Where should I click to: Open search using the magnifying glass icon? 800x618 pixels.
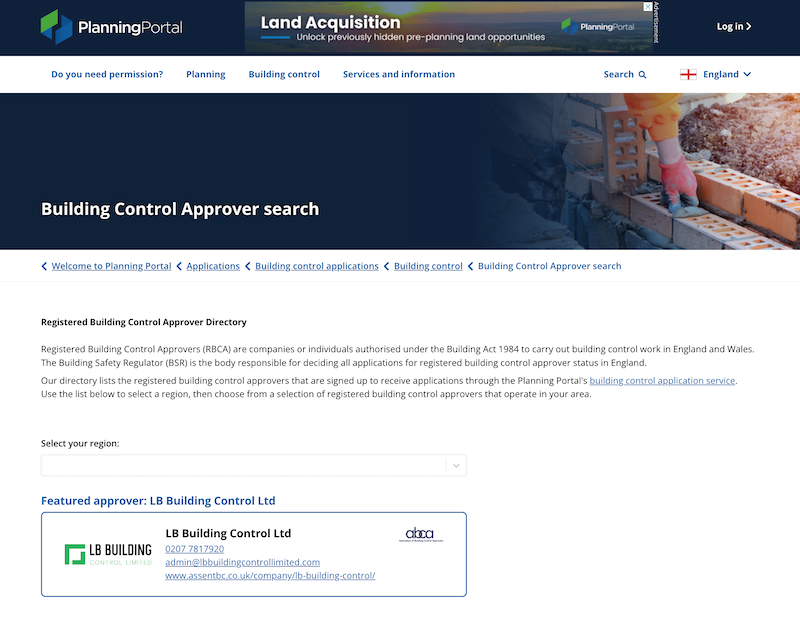tap(644, 74)
